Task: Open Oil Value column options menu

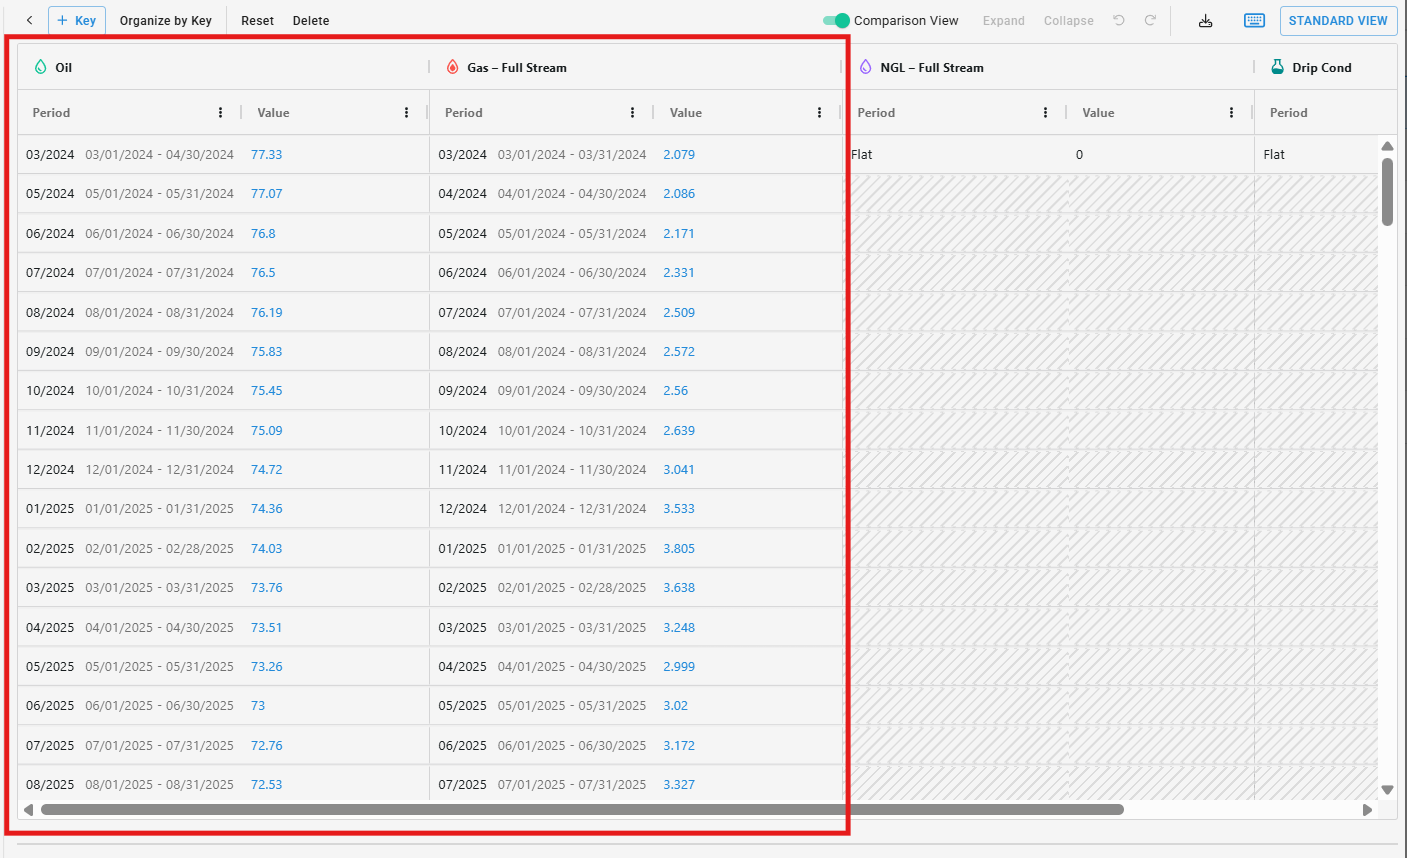Action: pos(406,113)
